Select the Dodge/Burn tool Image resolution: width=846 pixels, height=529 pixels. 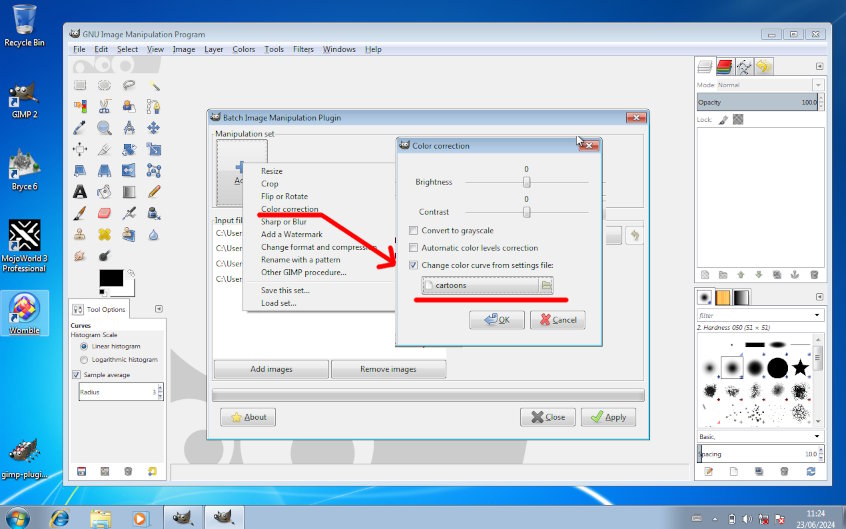[x=104, y=255]
